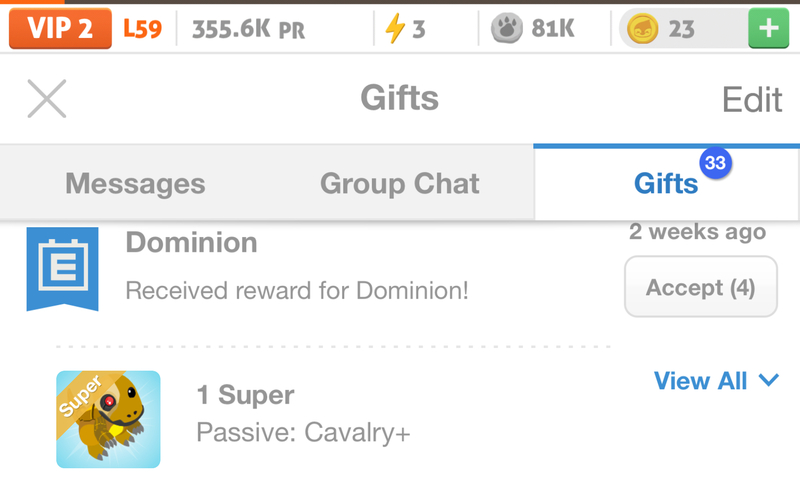Tap the Super Cavalry+ item thumbnail
The image size is (800, 485).
point(108,419)
